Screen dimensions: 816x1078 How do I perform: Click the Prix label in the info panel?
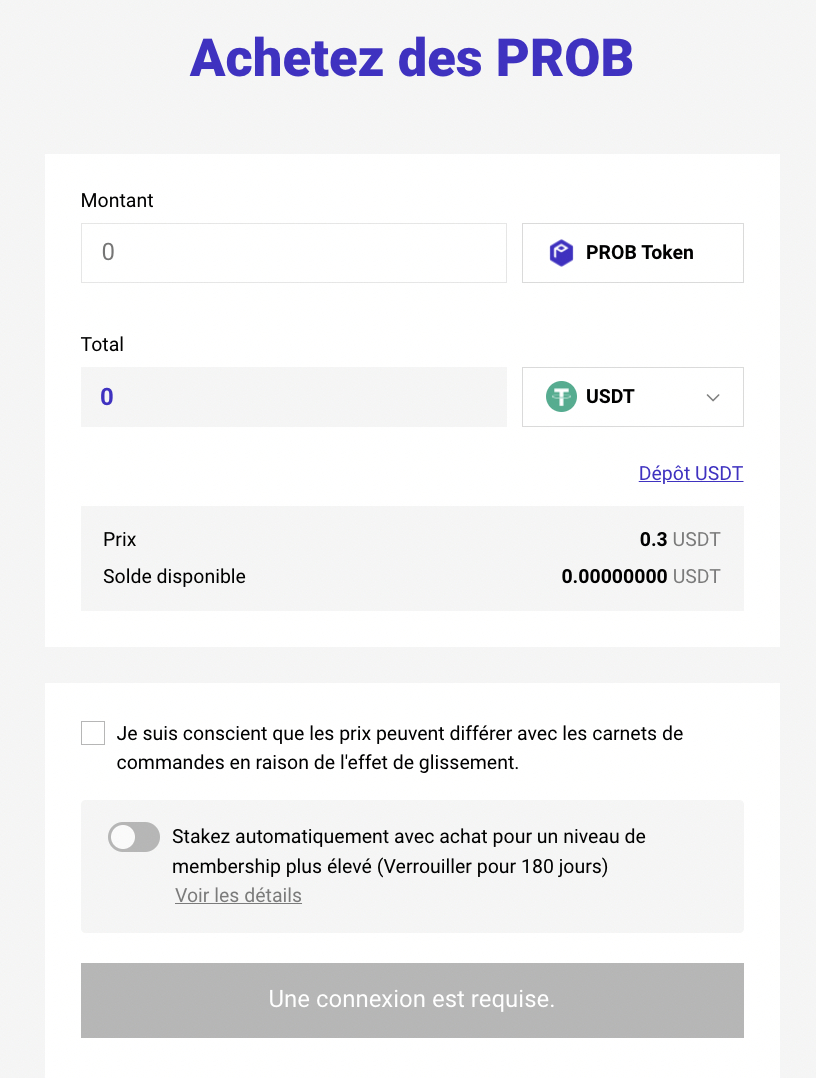pyautogui.click(x=120, y=540)
